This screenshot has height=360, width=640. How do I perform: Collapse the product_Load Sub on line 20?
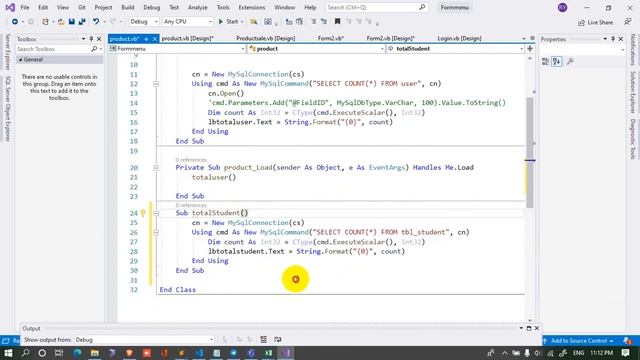click(x=156, y=168)
